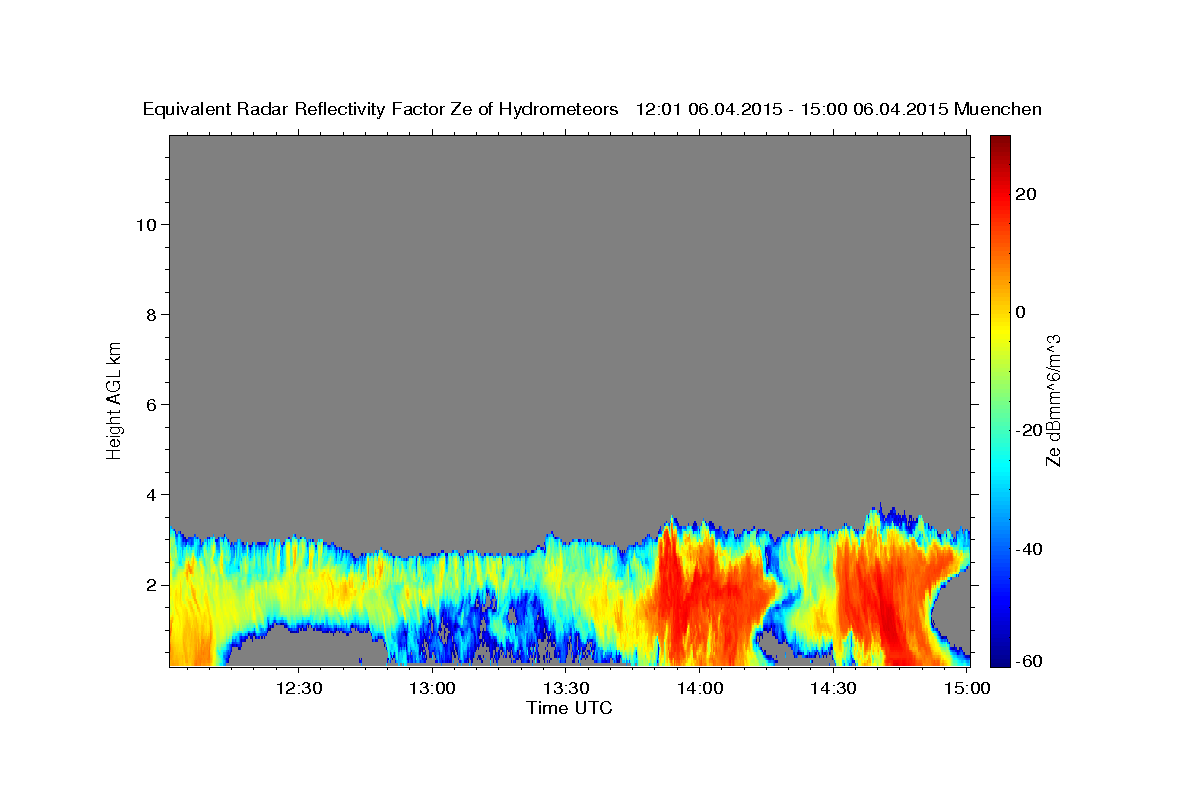Click the height tick label '10'
1200x800 pixels.
click(146, 224)
